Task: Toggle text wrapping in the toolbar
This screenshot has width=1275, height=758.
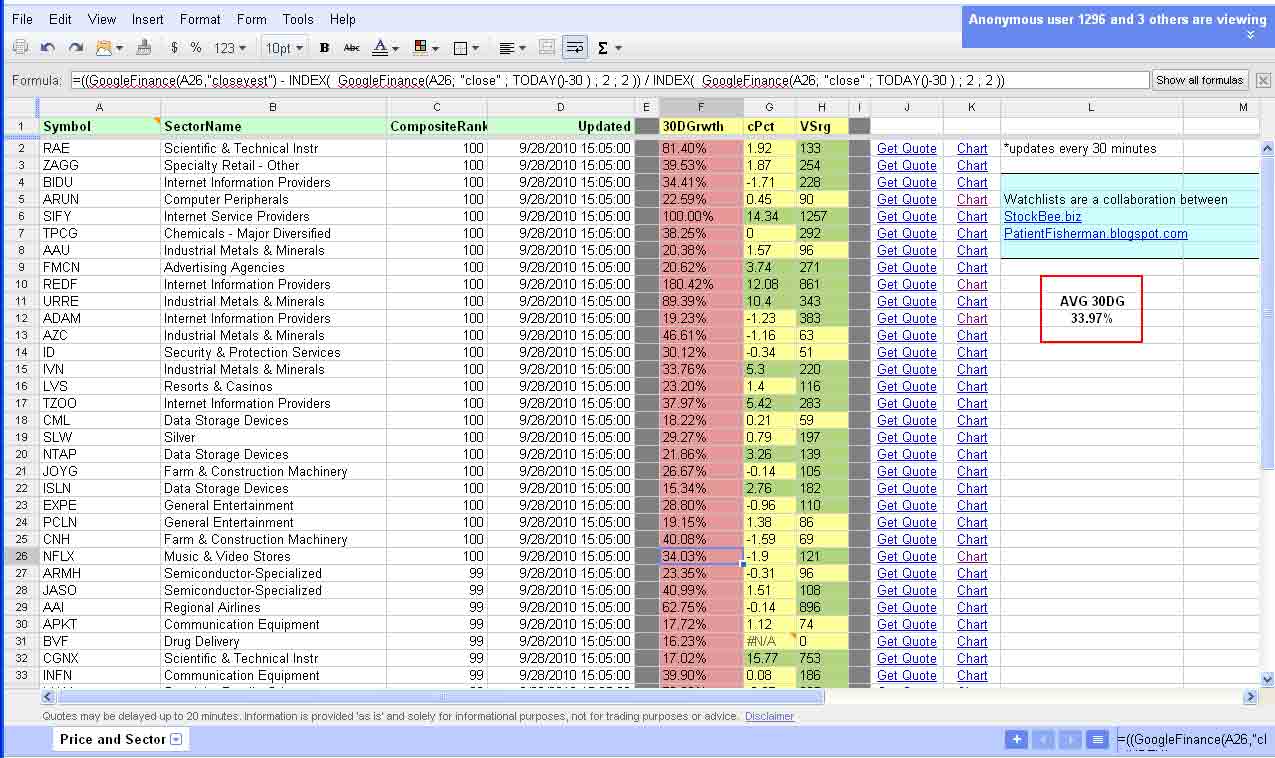Action: [x=574, y=46]
